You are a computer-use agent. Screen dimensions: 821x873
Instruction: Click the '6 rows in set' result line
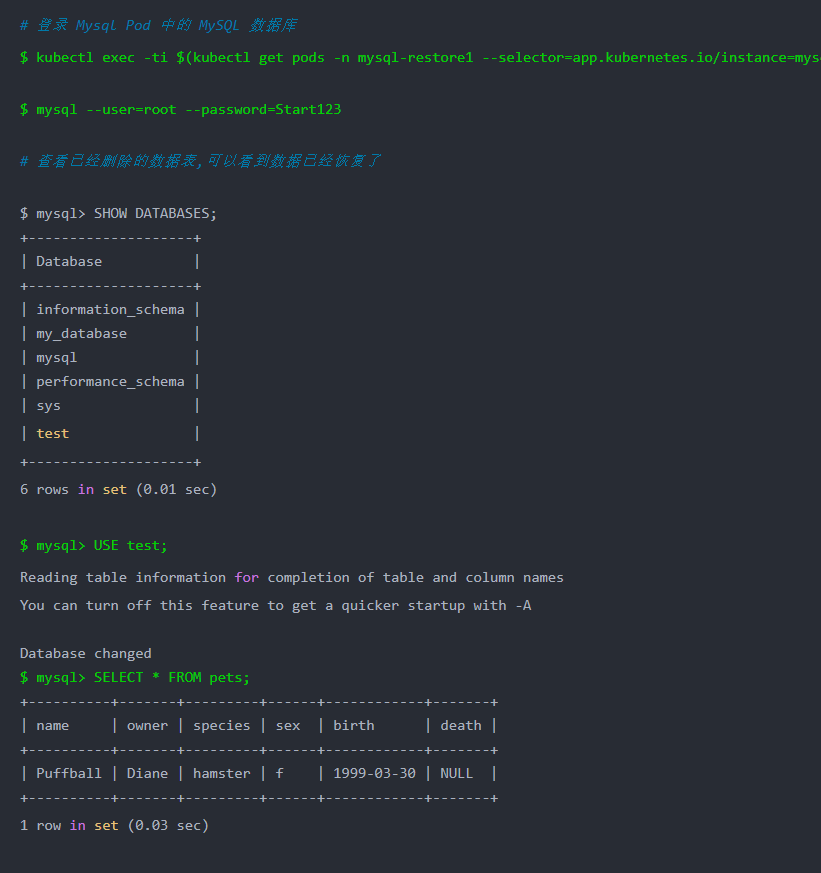pyautogui.click(x=119, y=489)
